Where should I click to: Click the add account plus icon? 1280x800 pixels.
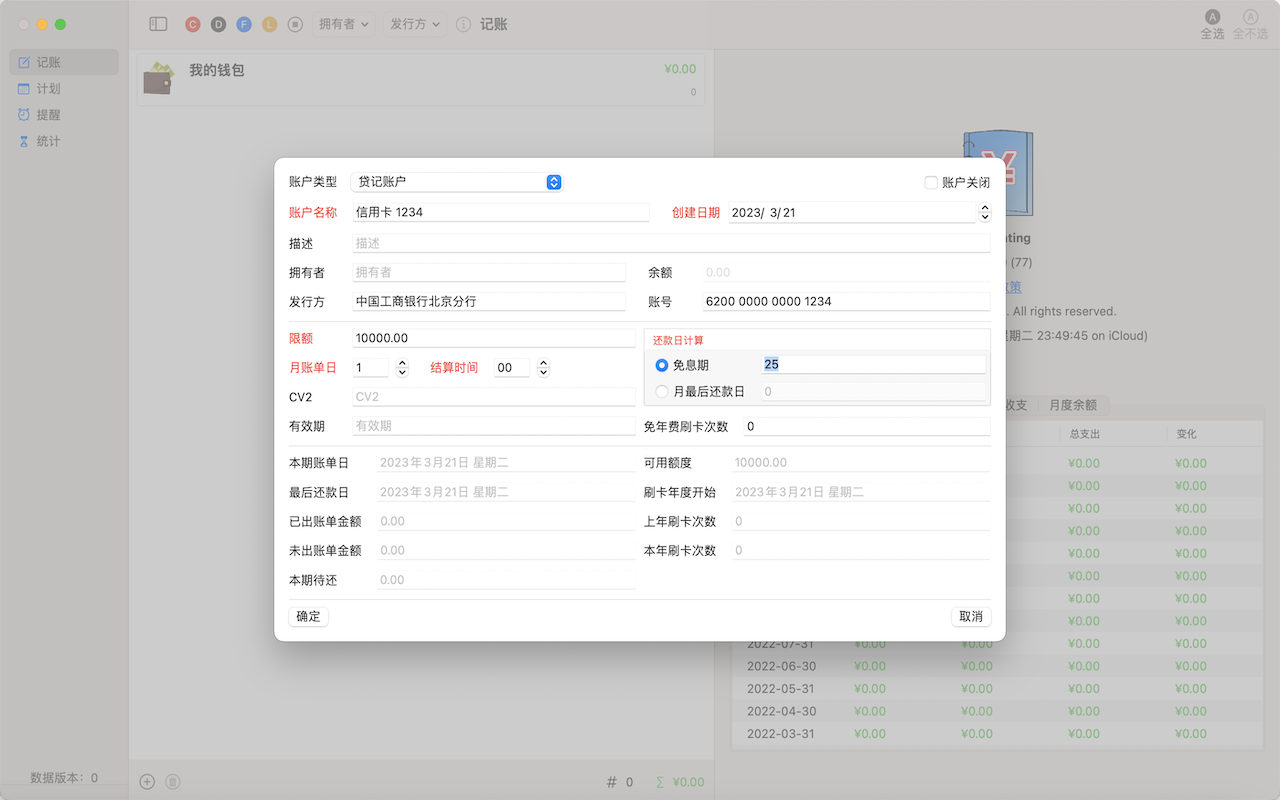point(147,782)
